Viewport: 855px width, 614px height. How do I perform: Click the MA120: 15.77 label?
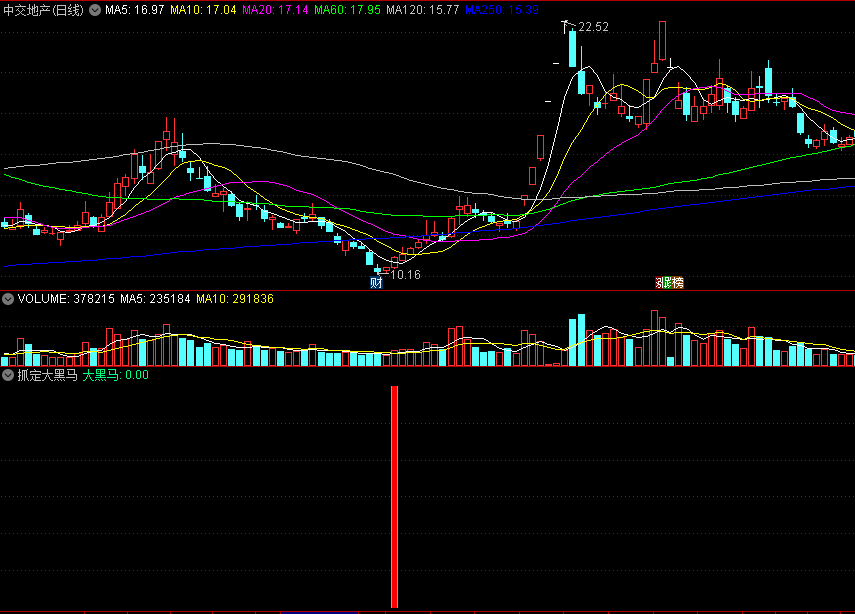click(x=423, y=10)
